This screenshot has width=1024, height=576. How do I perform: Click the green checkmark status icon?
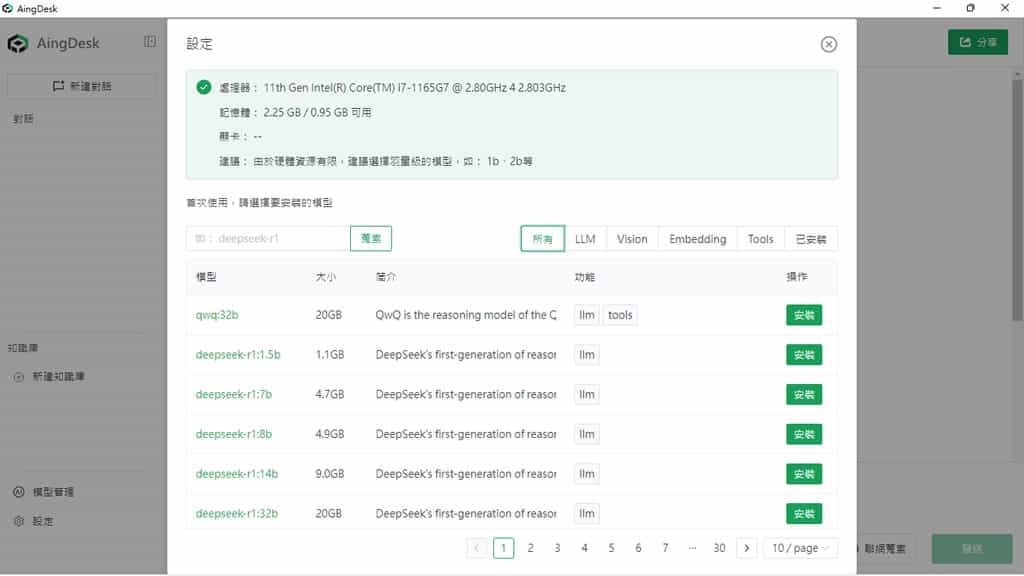[204, 88]
